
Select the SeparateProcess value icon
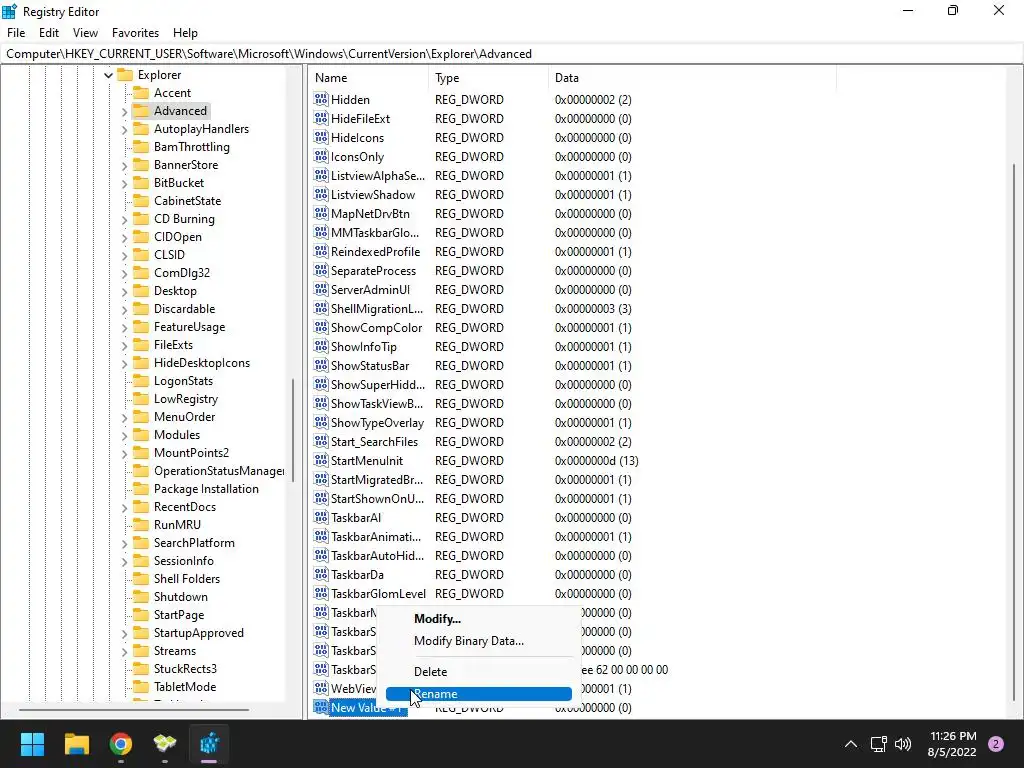pyautogui.click(x=321, y=270)
